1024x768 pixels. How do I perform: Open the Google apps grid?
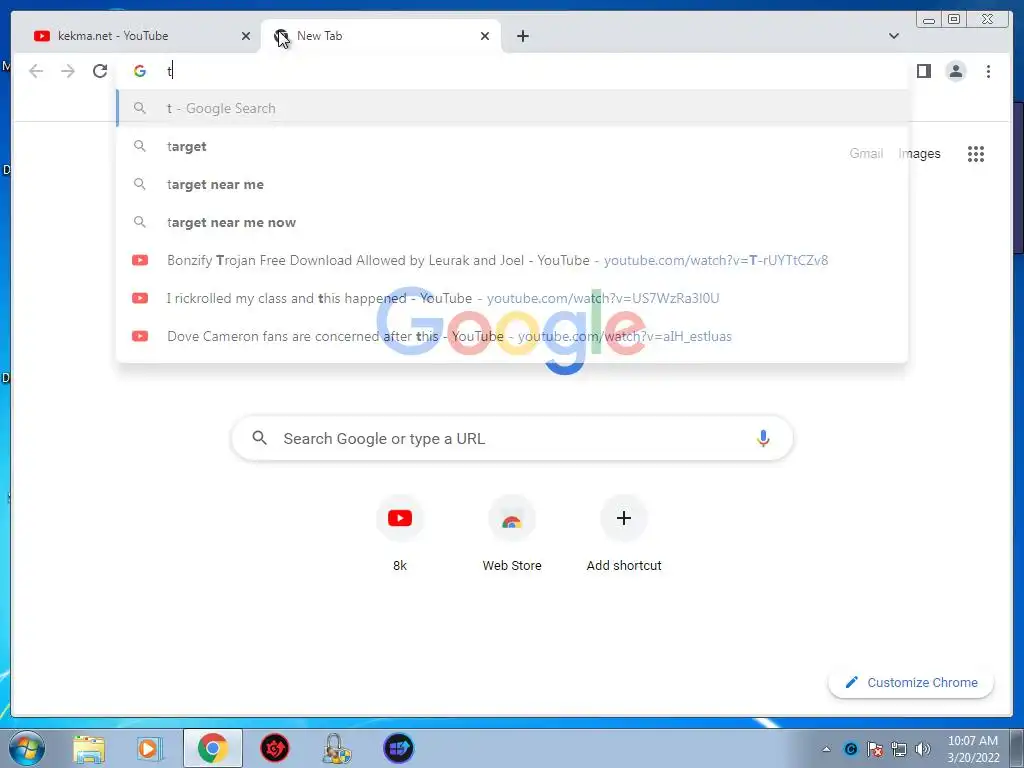click(x=976, y=153)
